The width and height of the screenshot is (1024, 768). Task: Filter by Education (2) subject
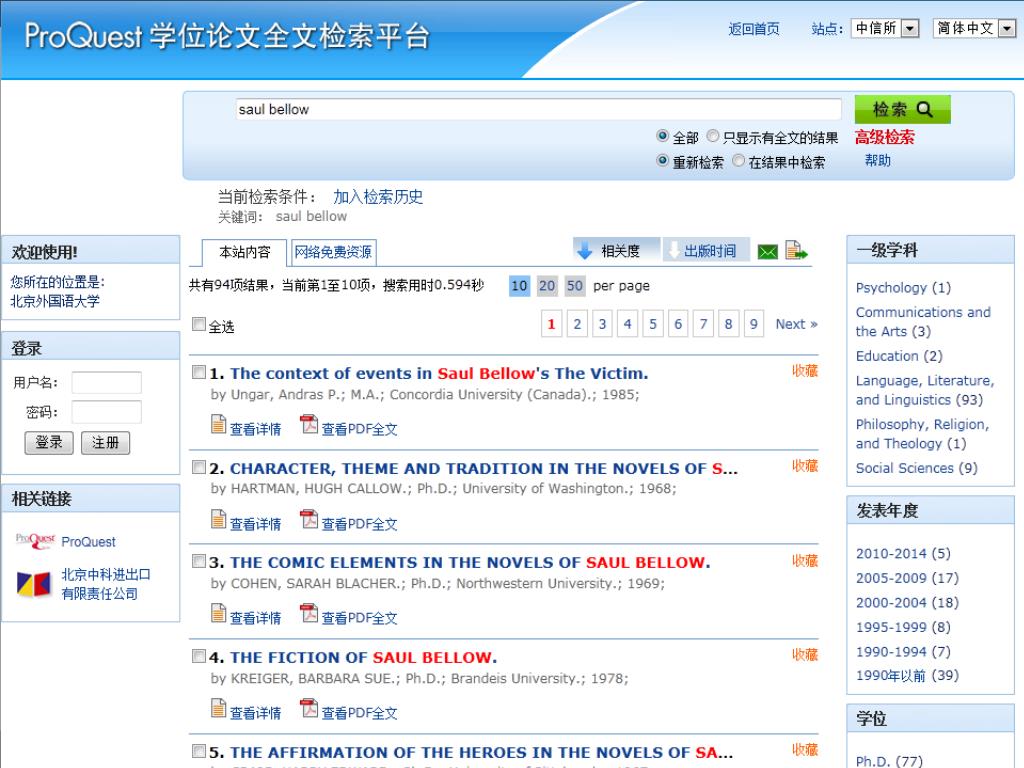pyautogui.click(x=899, y=356)
